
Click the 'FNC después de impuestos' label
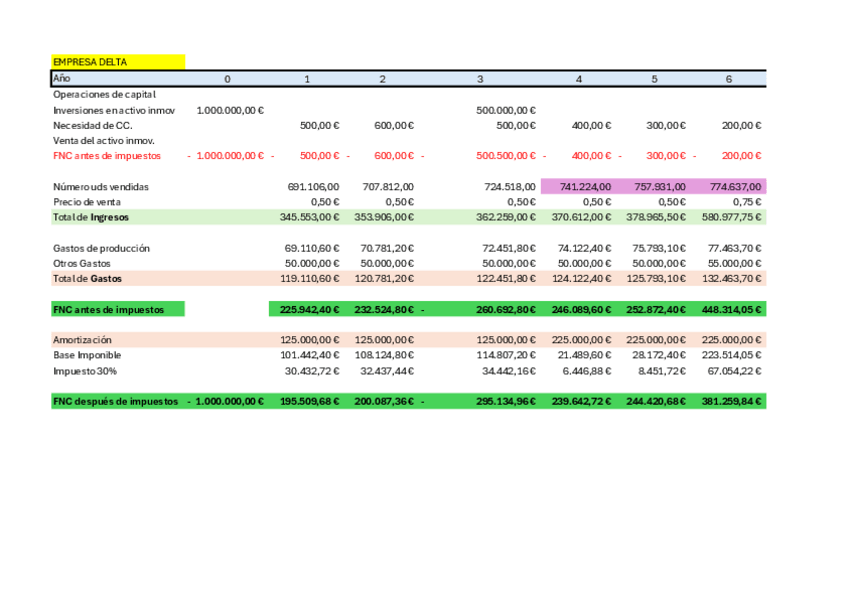point(115,402)
